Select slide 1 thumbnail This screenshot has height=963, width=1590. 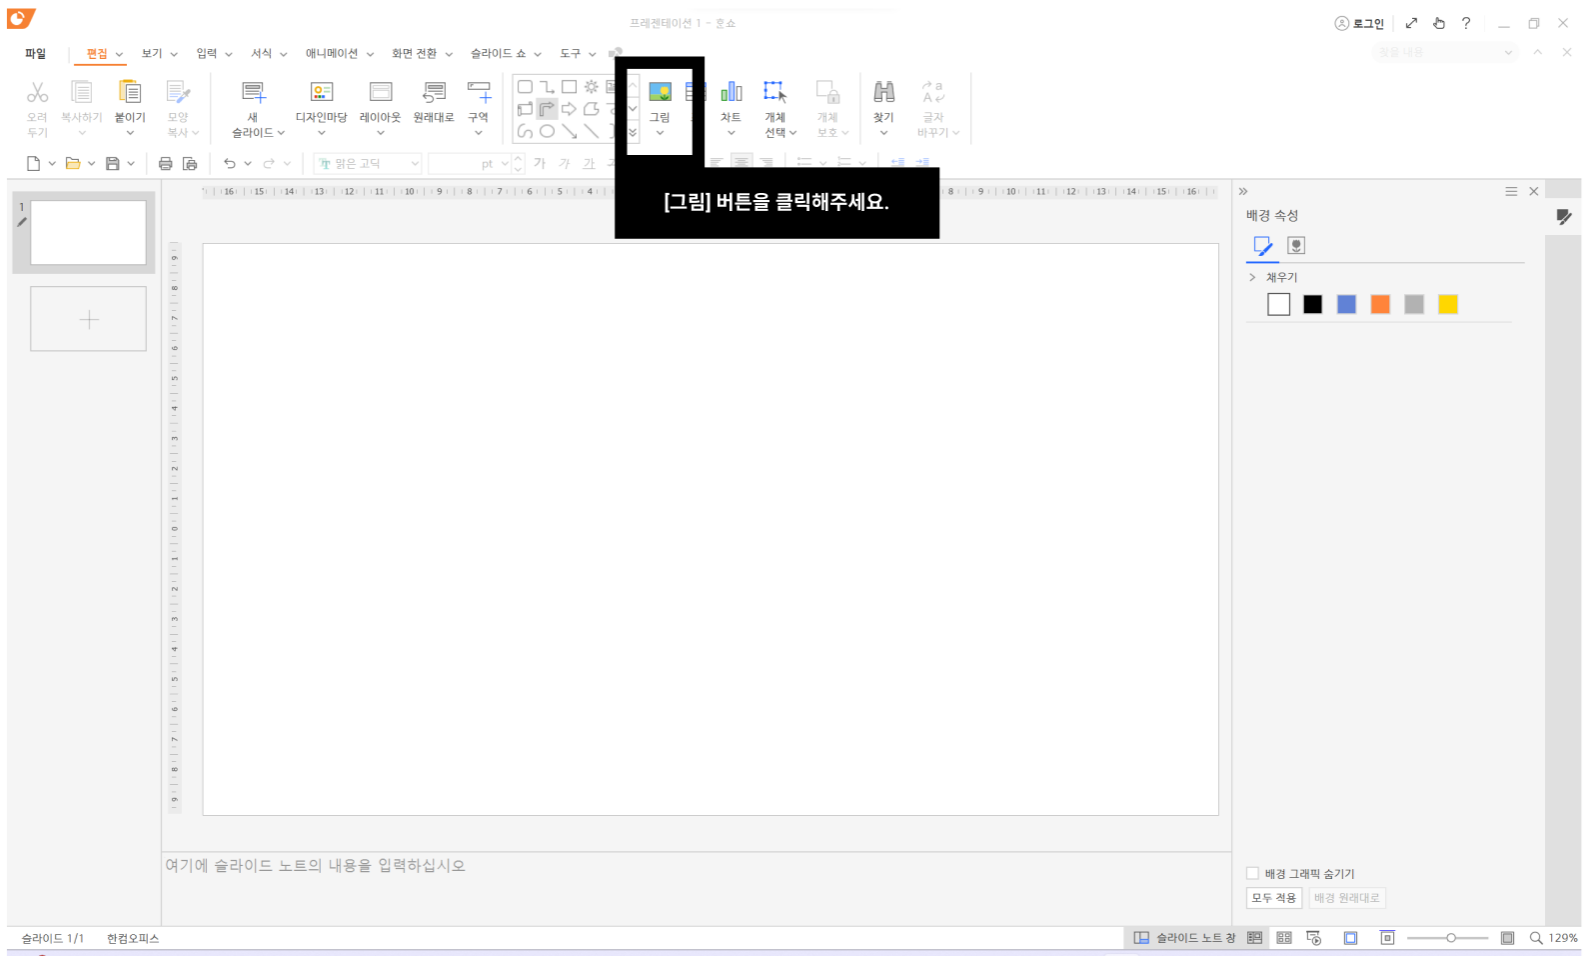click(88, 232)
